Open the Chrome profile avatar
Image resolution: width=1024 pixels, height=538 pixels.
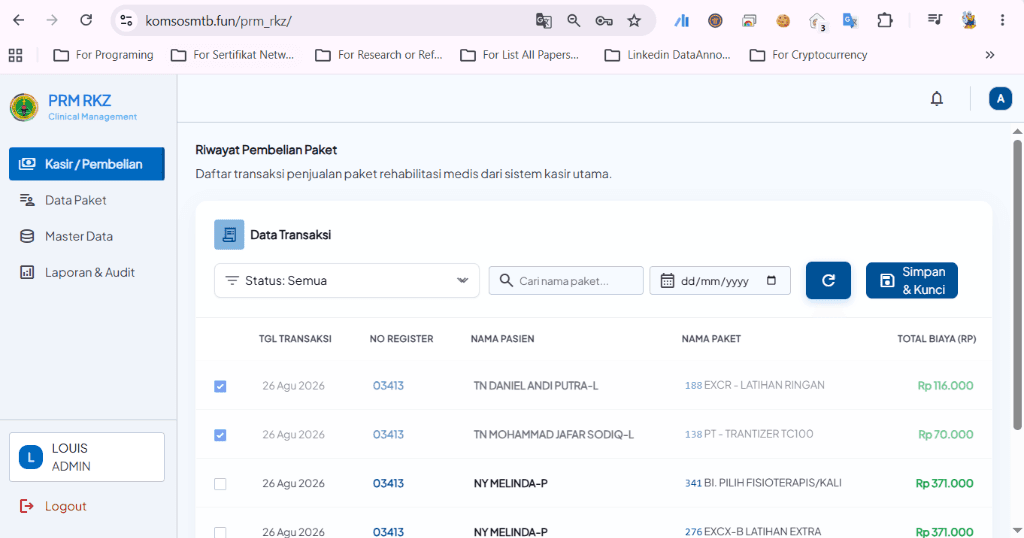(969, 20)
